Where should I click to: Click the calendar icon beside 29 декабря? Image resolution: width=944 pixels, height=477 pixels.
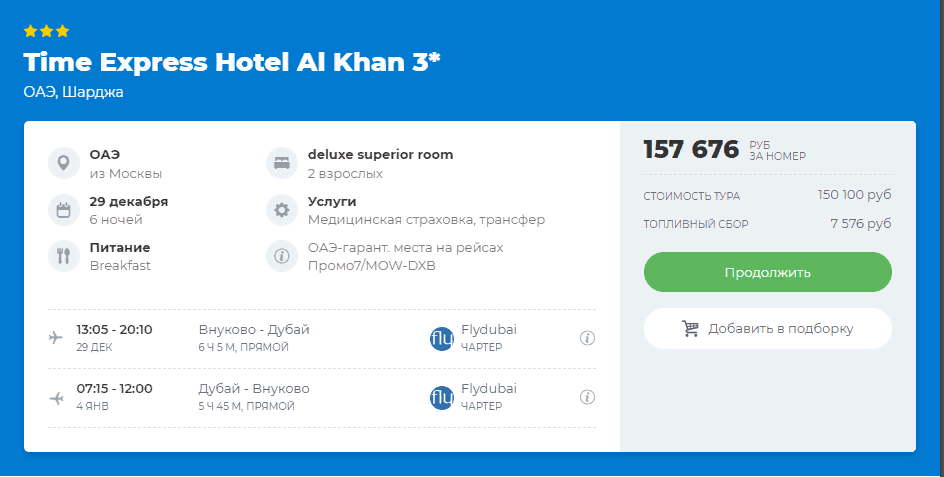(x=63, y=210)
